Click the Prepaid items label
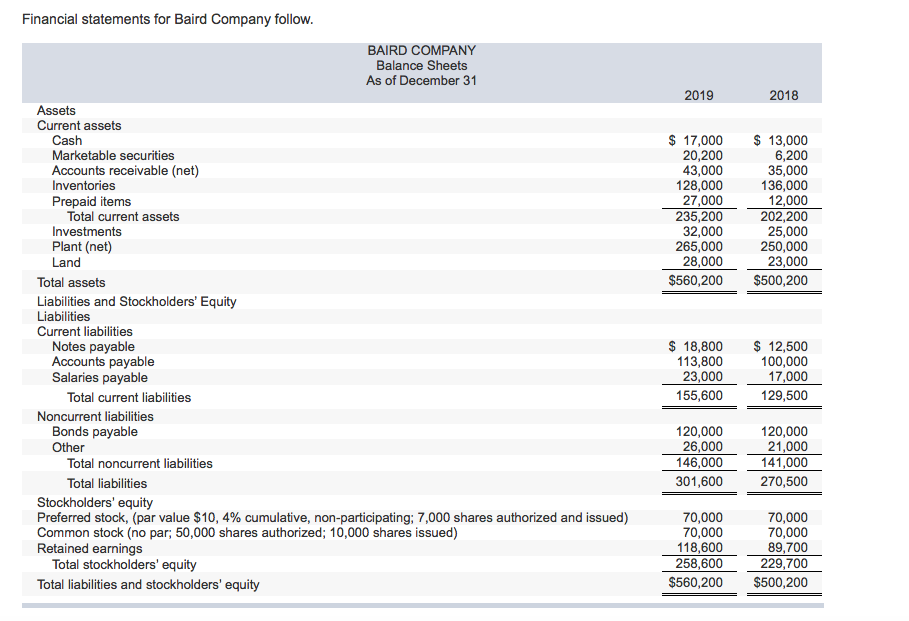Image resolution: width=909 pixels, height=621 pixels. coord(91,201)
